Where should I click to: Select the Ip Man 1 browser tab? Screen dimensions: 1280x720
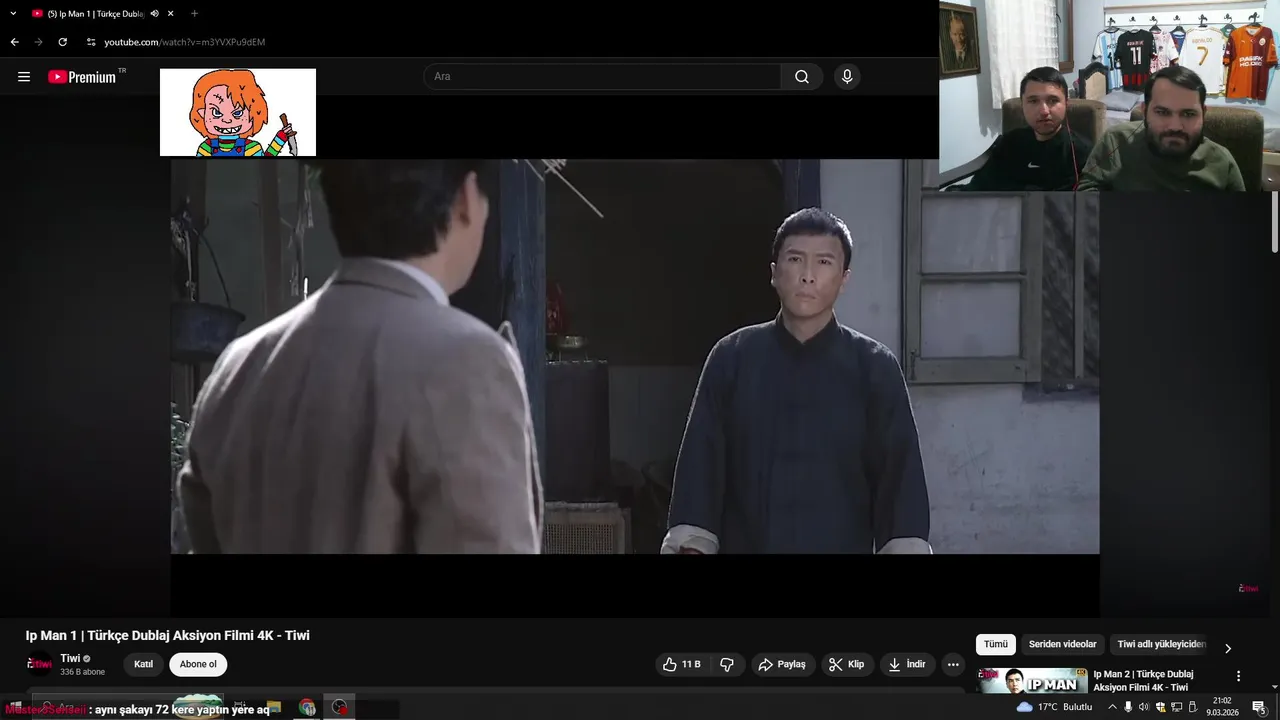pyautogui.click(x=95, y=13)
